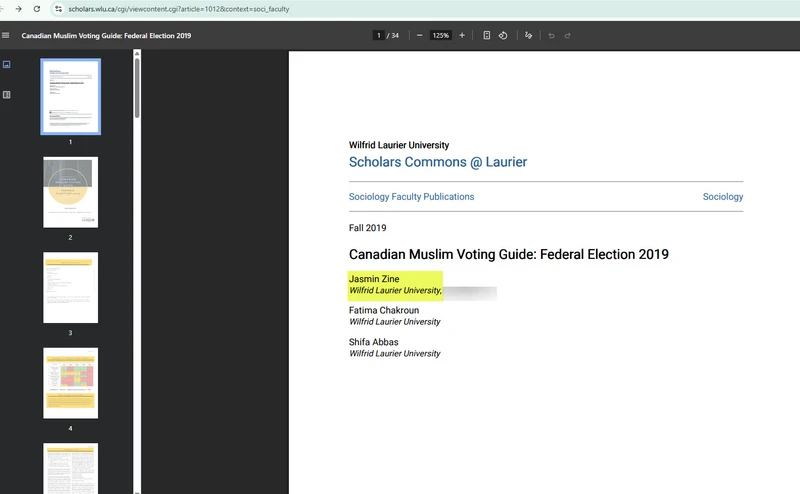Click the text 'Wilfrid Laurier University' heading
This screenshot has height=494, width=800.
click(399, 145)
